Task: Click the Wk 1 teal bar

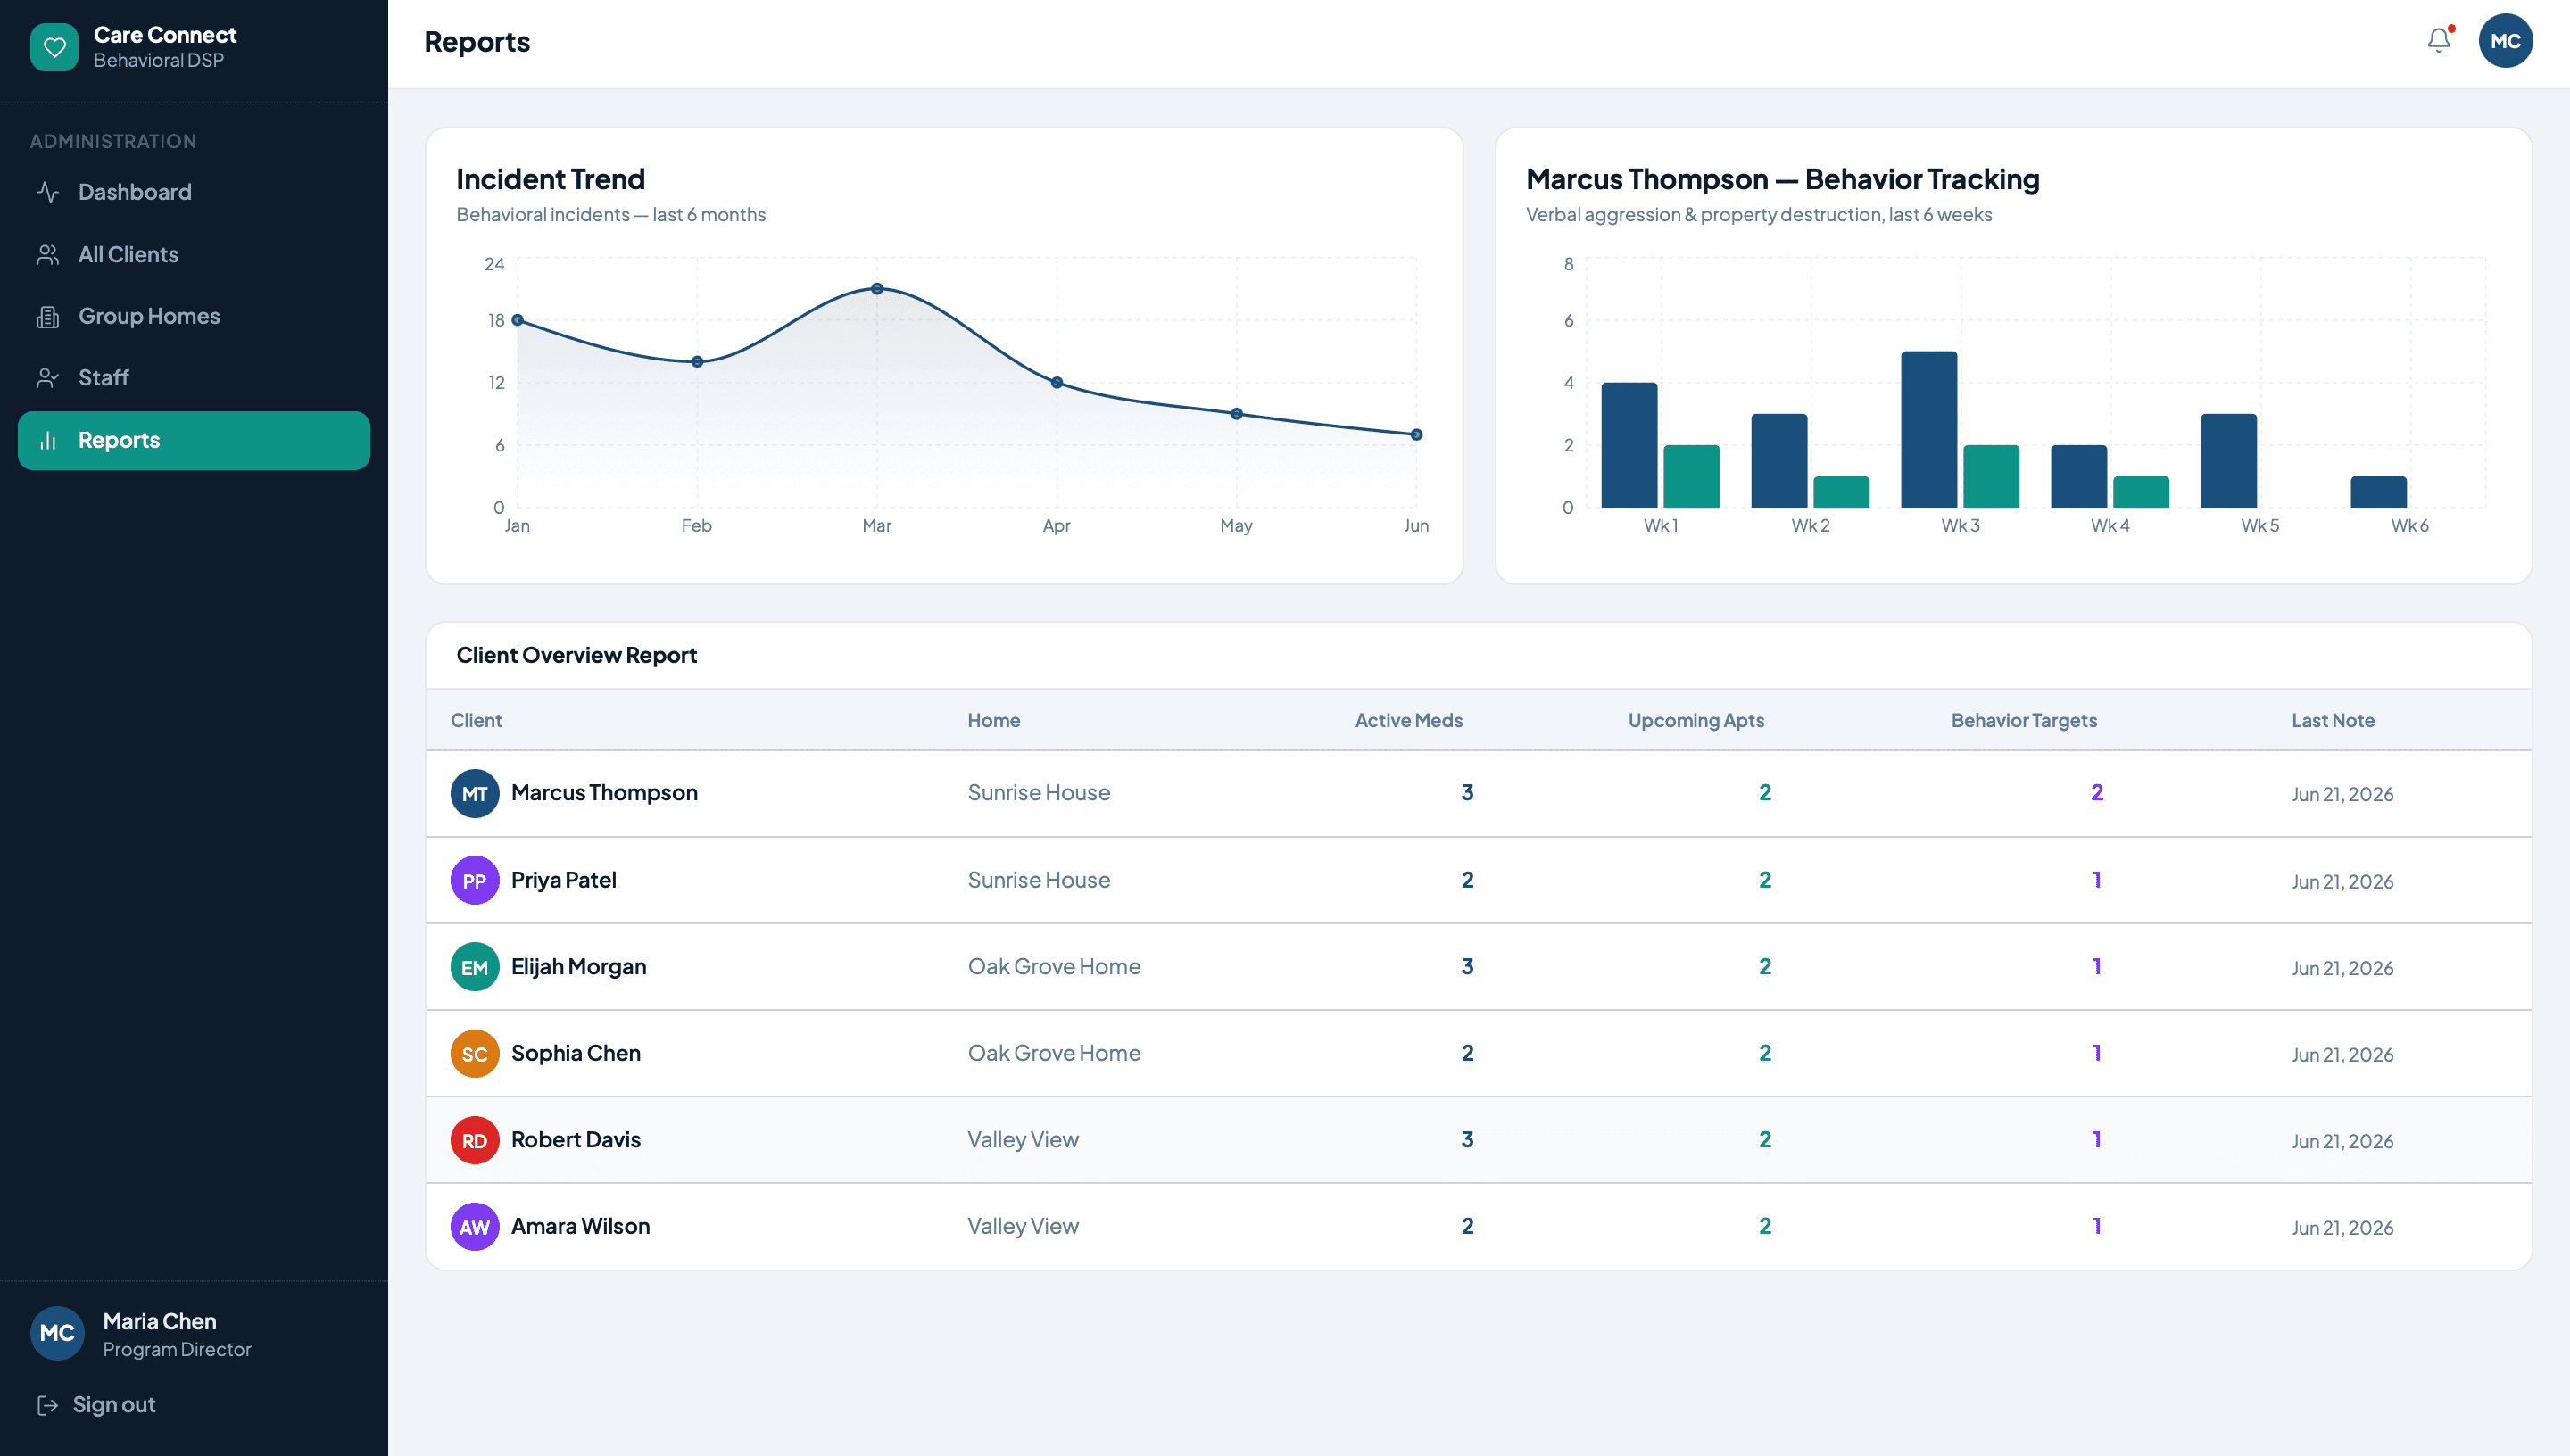Action: pyautogui.click(x=1691, y=476)
